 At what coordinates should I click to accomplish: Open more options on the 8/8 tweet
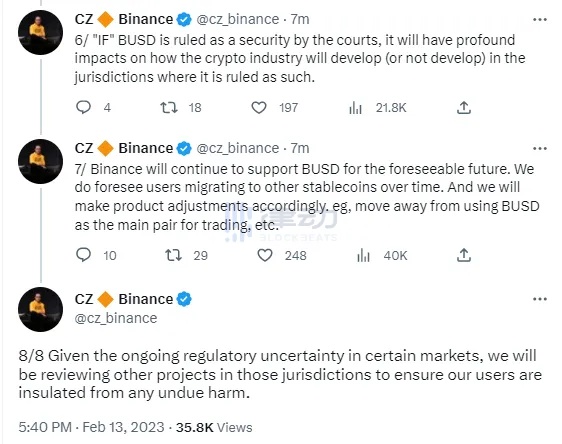(x=540, y=299)
